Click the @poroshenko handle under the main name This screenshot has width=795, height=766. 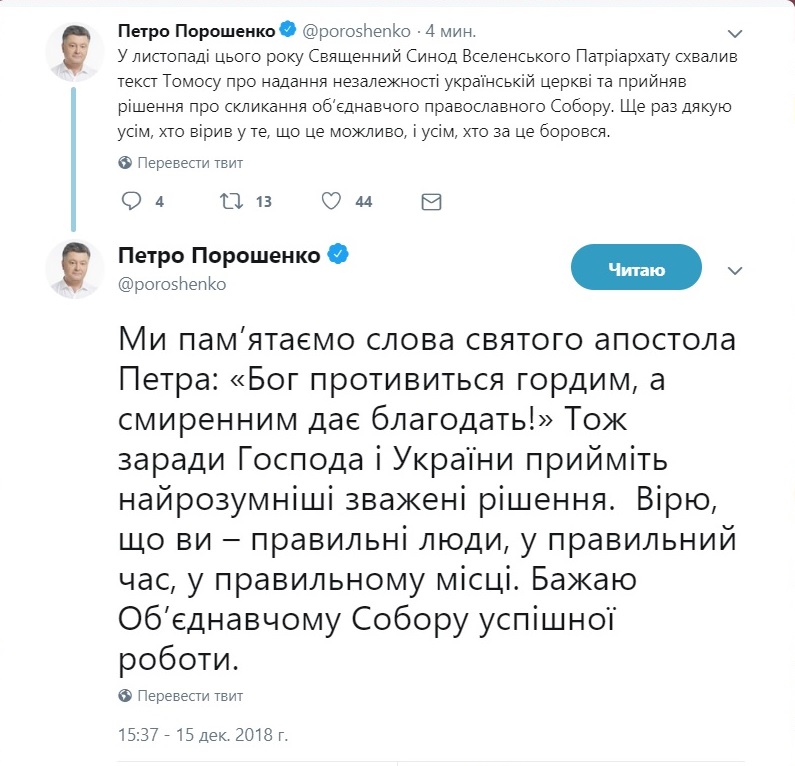[x=172, y=284]
